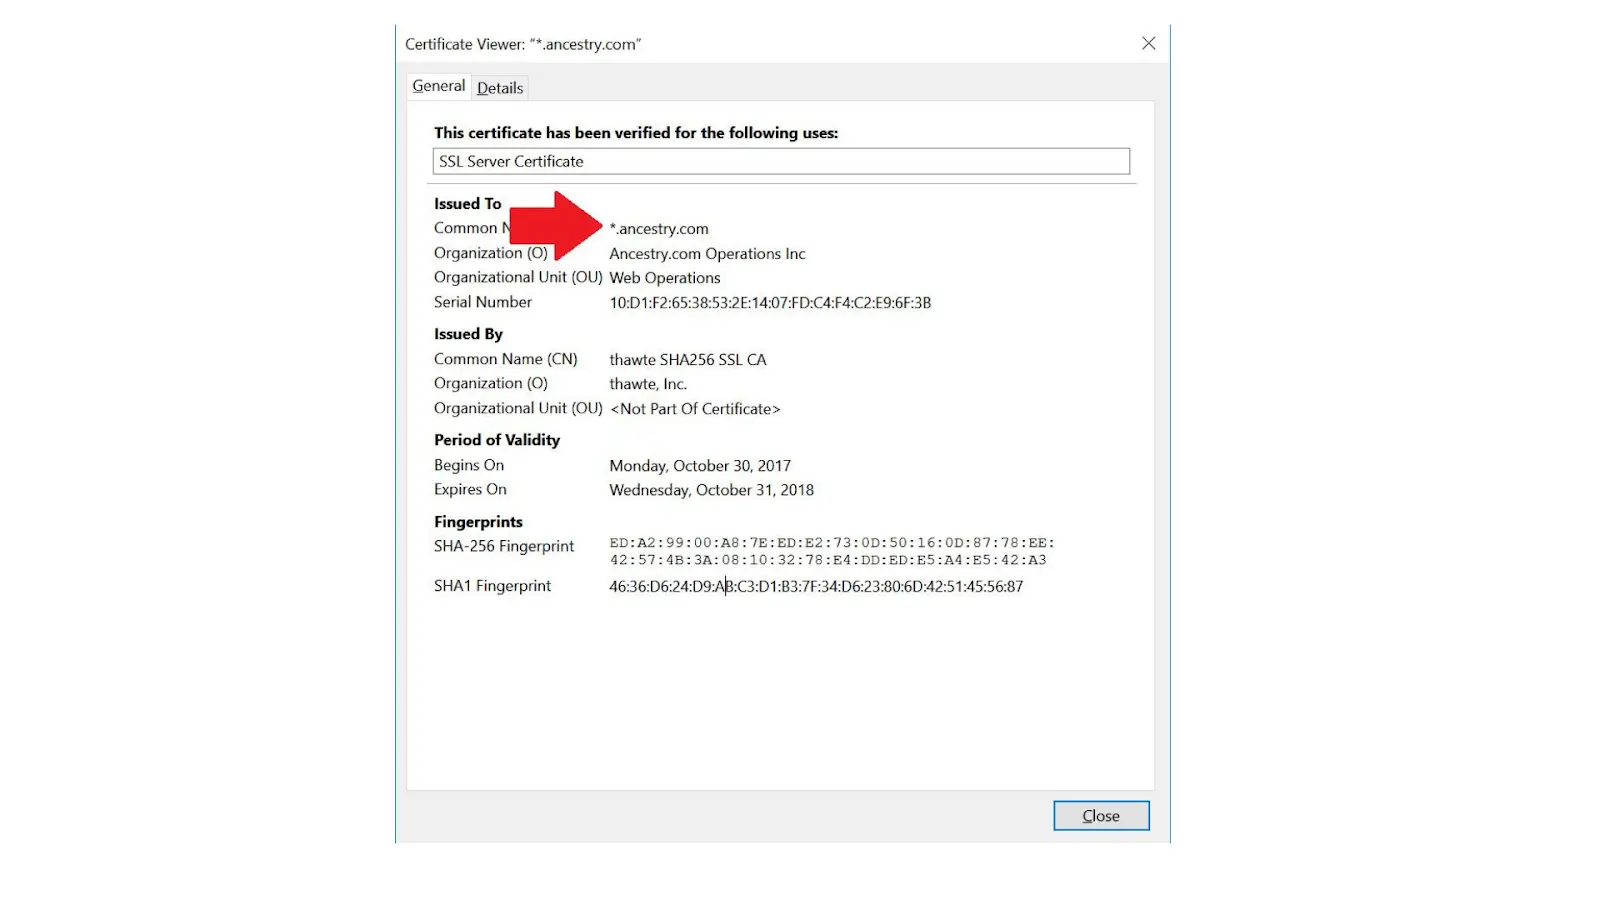Switch to the Details tab
1600x900 pixels.
point(500,88)
